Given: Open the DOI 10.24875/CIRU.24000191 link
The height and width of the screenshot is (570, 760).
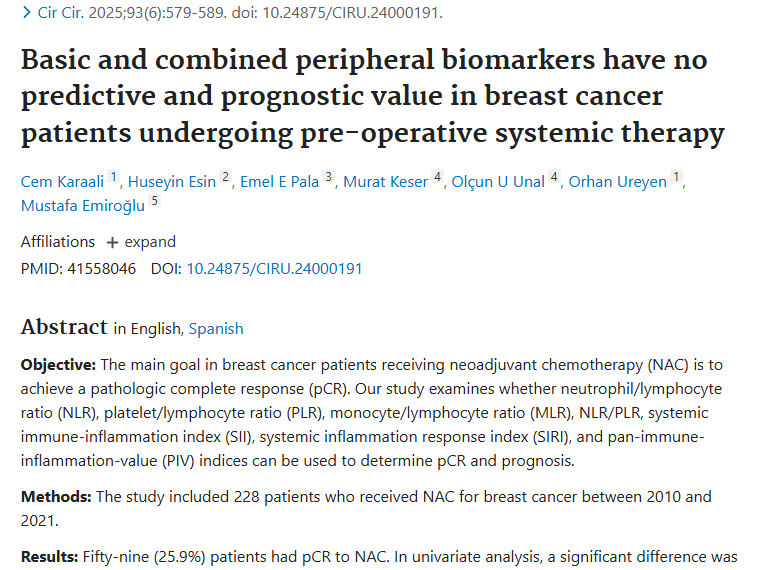Looking at the screenshot, I should pyautogui.click(x=274, y=269).
